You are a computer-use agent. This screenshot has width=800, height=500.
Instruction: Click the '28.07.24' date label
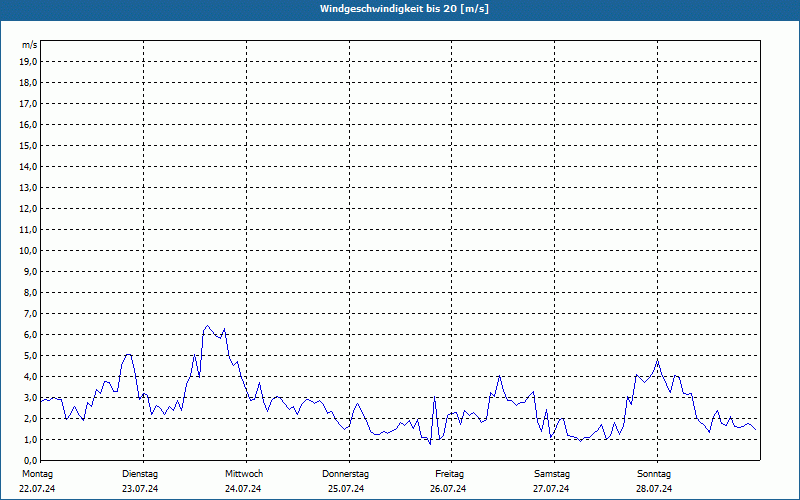coord(654,489)
